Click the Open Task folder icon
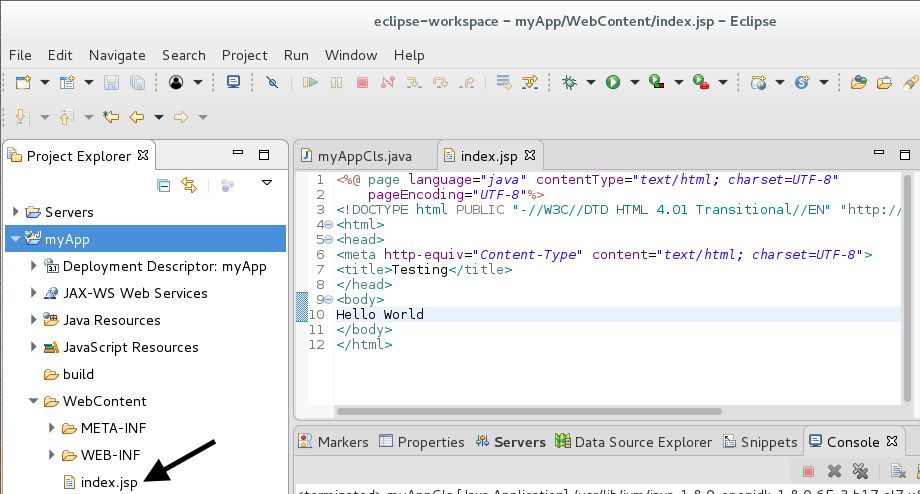 pos(884,82)
